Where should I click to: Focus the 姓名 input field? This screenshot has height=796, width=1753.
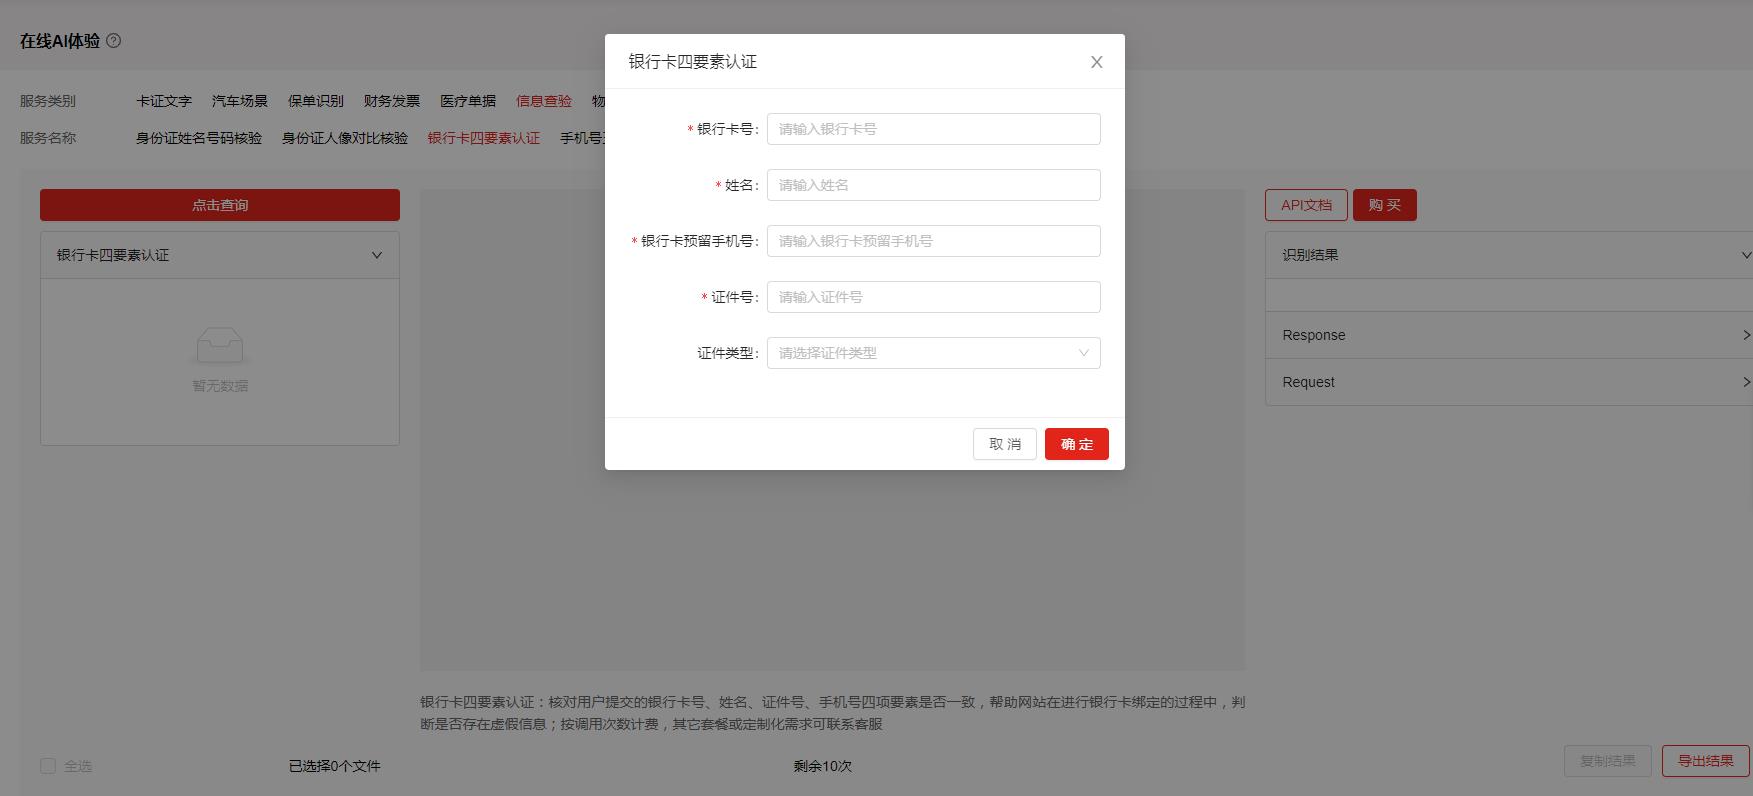(933, 185)
